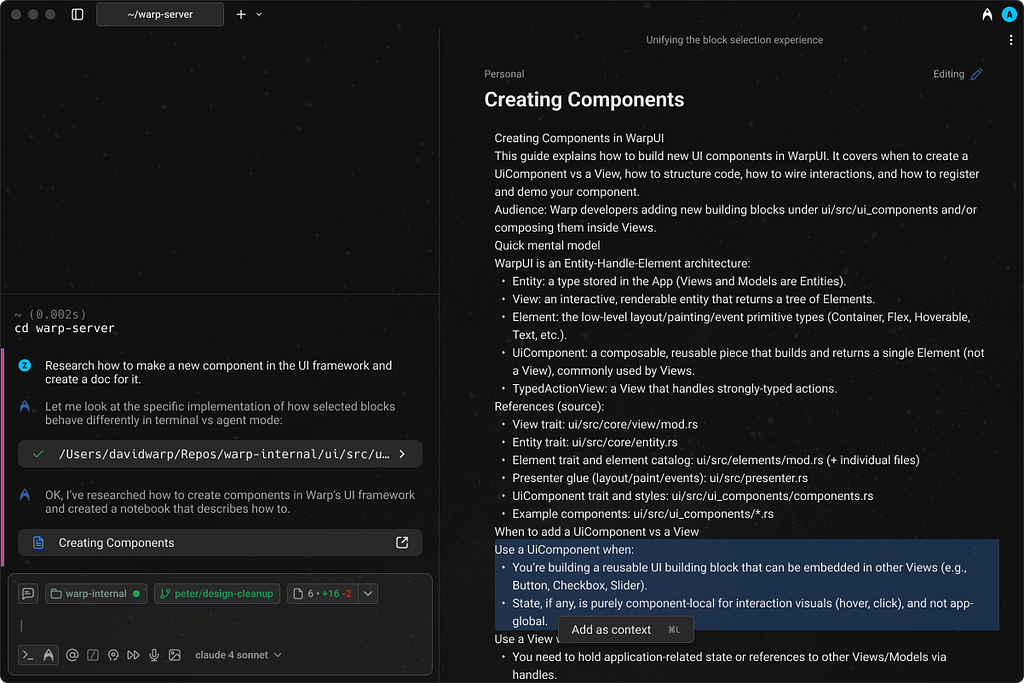This screenshot has width=1024, height=683.
Task: Click the Creating Components document icon
Action: click(39, 543)
